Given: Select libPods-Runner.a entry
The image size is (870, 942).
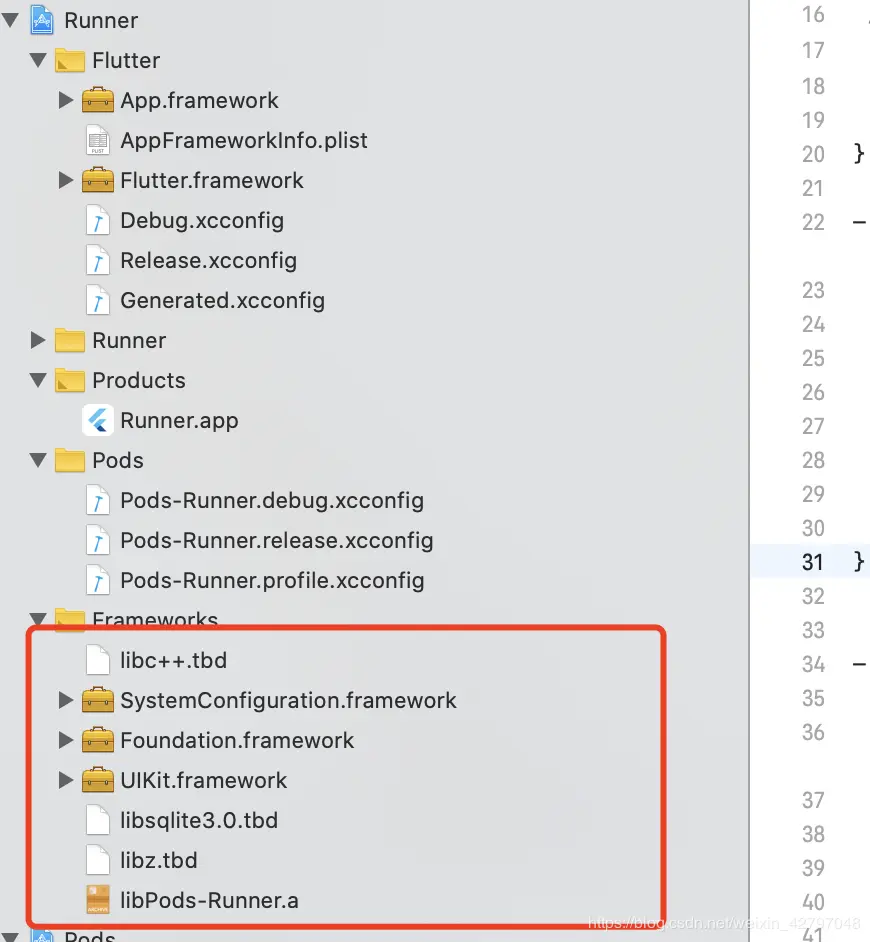Looking at the screenshot, I should click(x=210, y=900).
